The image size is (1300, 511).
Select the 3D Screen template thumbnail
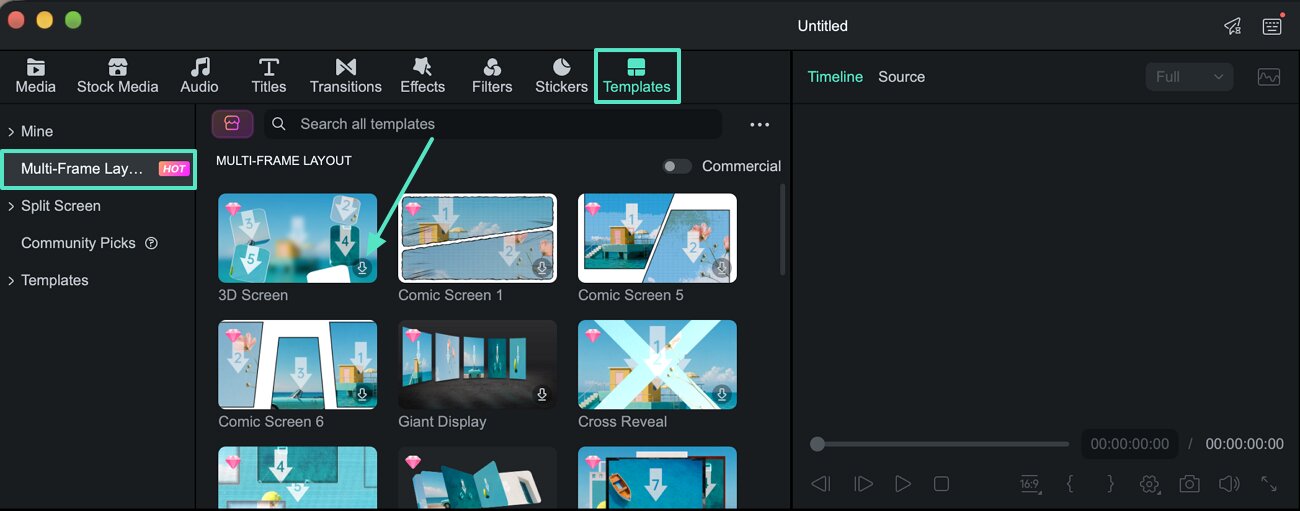(298, 238)
